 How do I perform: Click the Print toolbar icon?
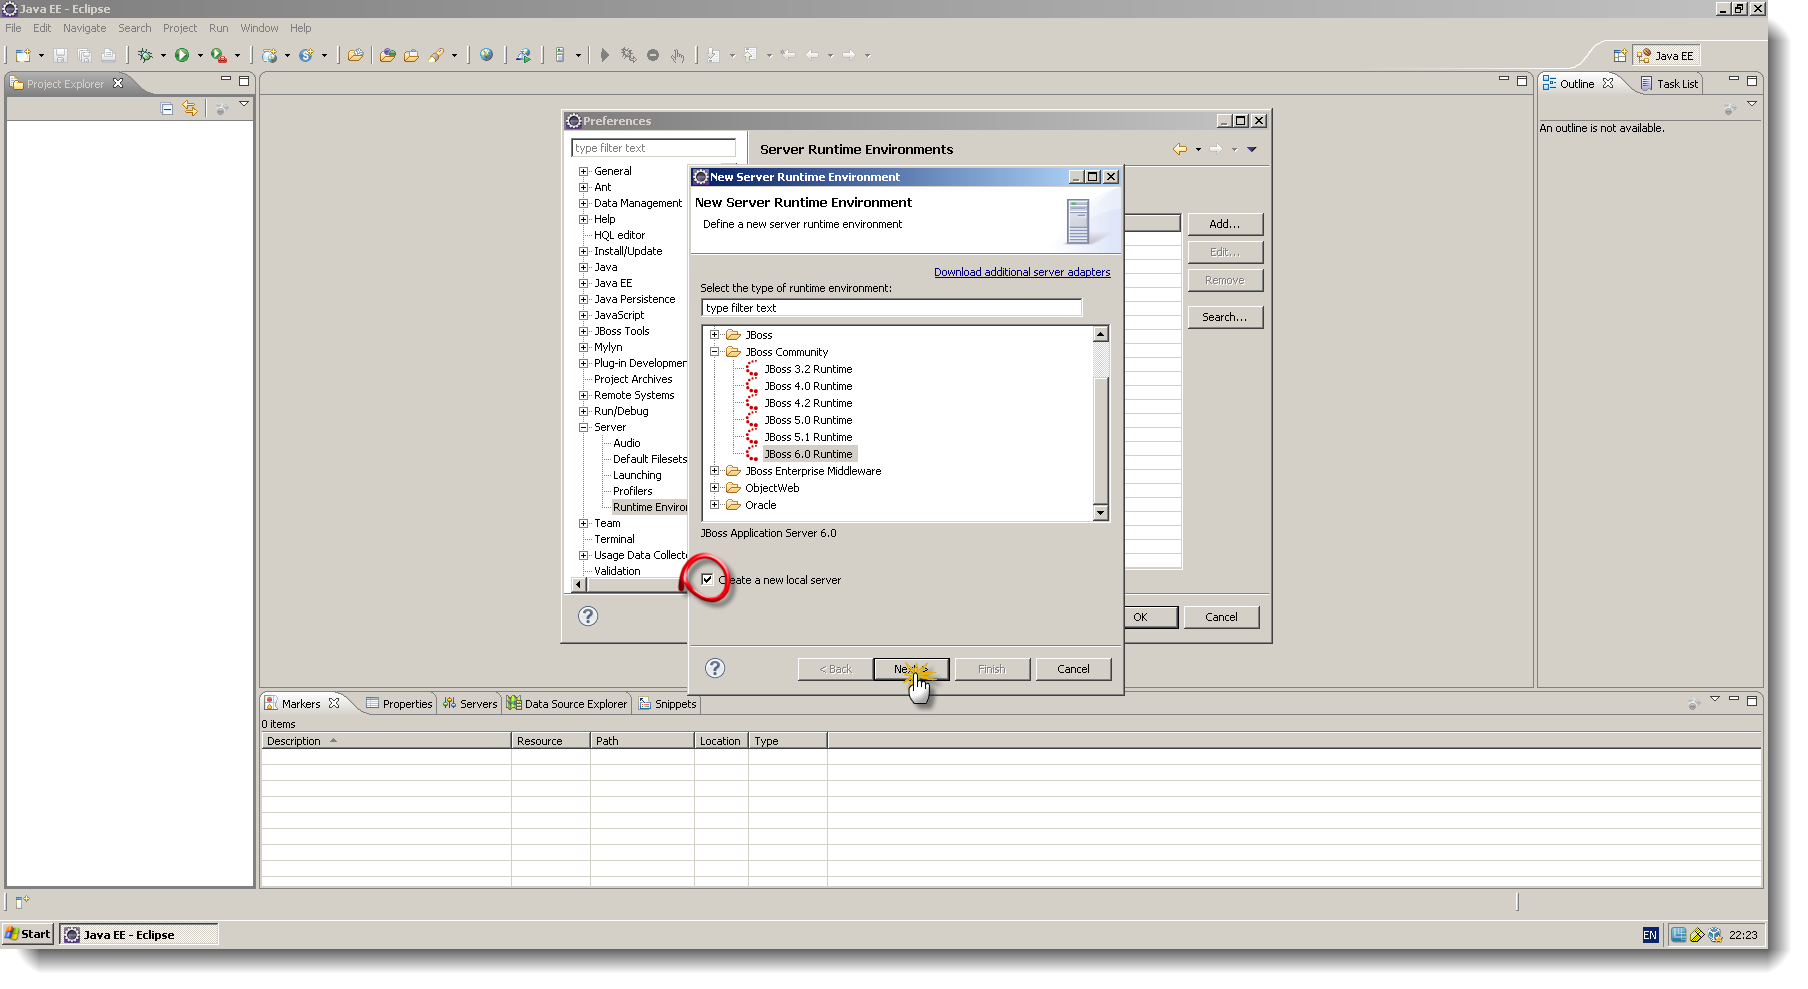coord(109,55)
